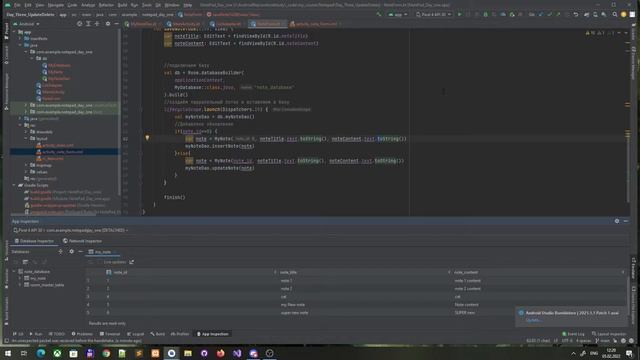Viewport: 640px width, 360px height.
Task: Click the Undo arrow in toolbar
Action: coord(576,14)
